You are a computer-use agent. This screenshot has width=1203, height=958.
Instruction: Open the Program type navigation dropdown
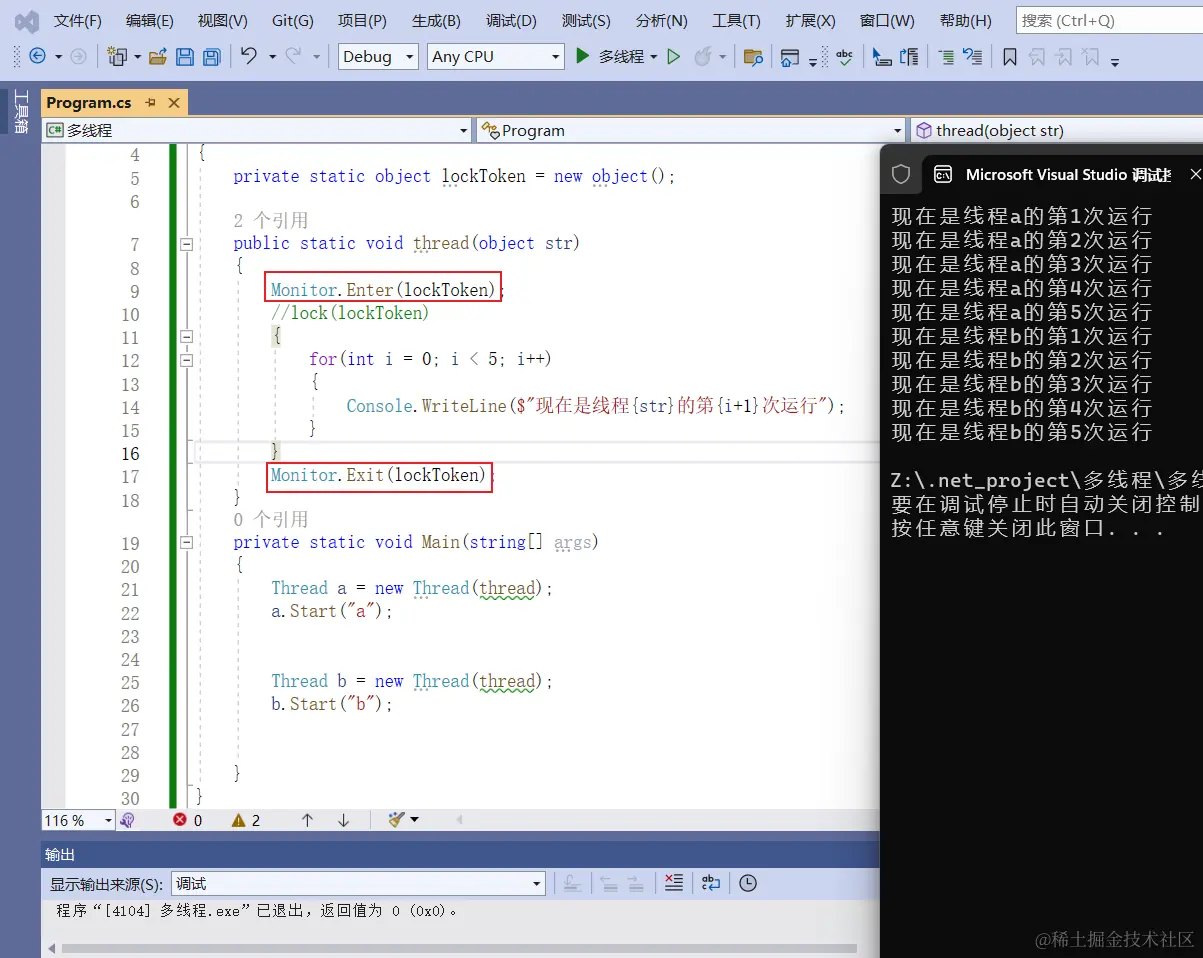(x=690, y=130)
